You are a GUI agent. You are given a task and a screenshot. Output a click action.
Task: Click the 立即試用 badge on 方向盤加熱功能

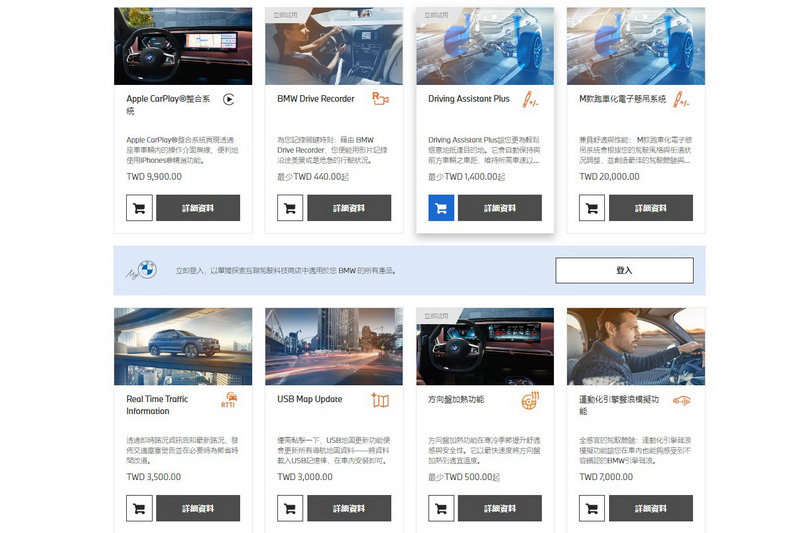coord(436,316)
